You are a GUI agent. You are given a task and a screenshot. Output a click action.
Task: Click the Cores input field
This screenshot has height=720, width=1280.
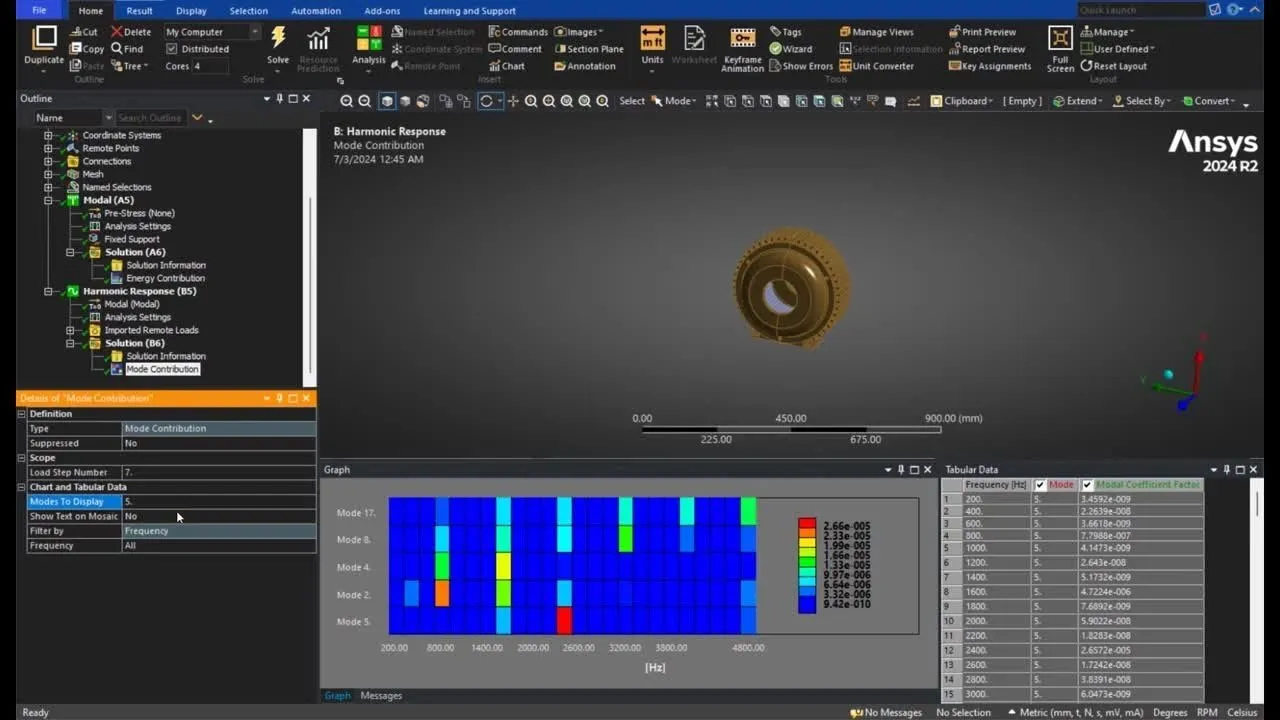coord(210,66)
